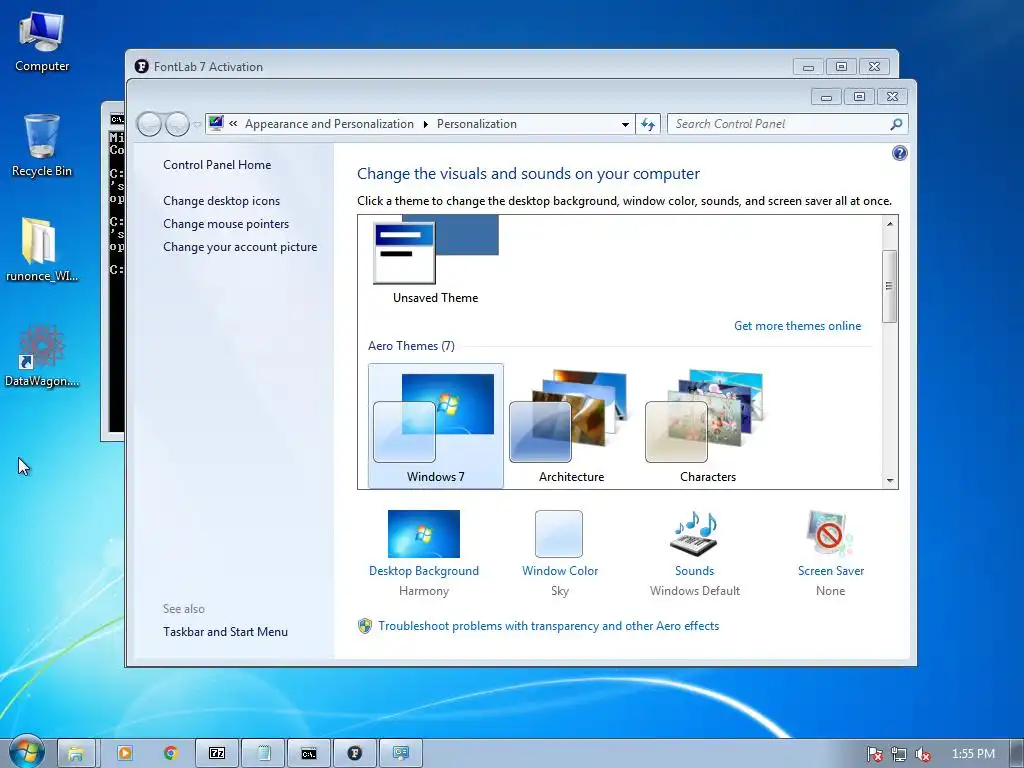Open the Windows Start button
Screen dimensions: 1024x768
(26, 751)
